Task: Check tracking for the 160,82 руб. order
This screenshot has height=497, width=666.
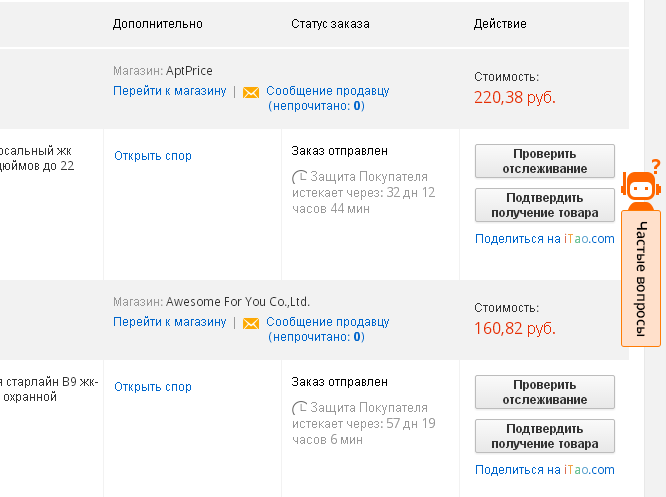Action: coord(545,392)
